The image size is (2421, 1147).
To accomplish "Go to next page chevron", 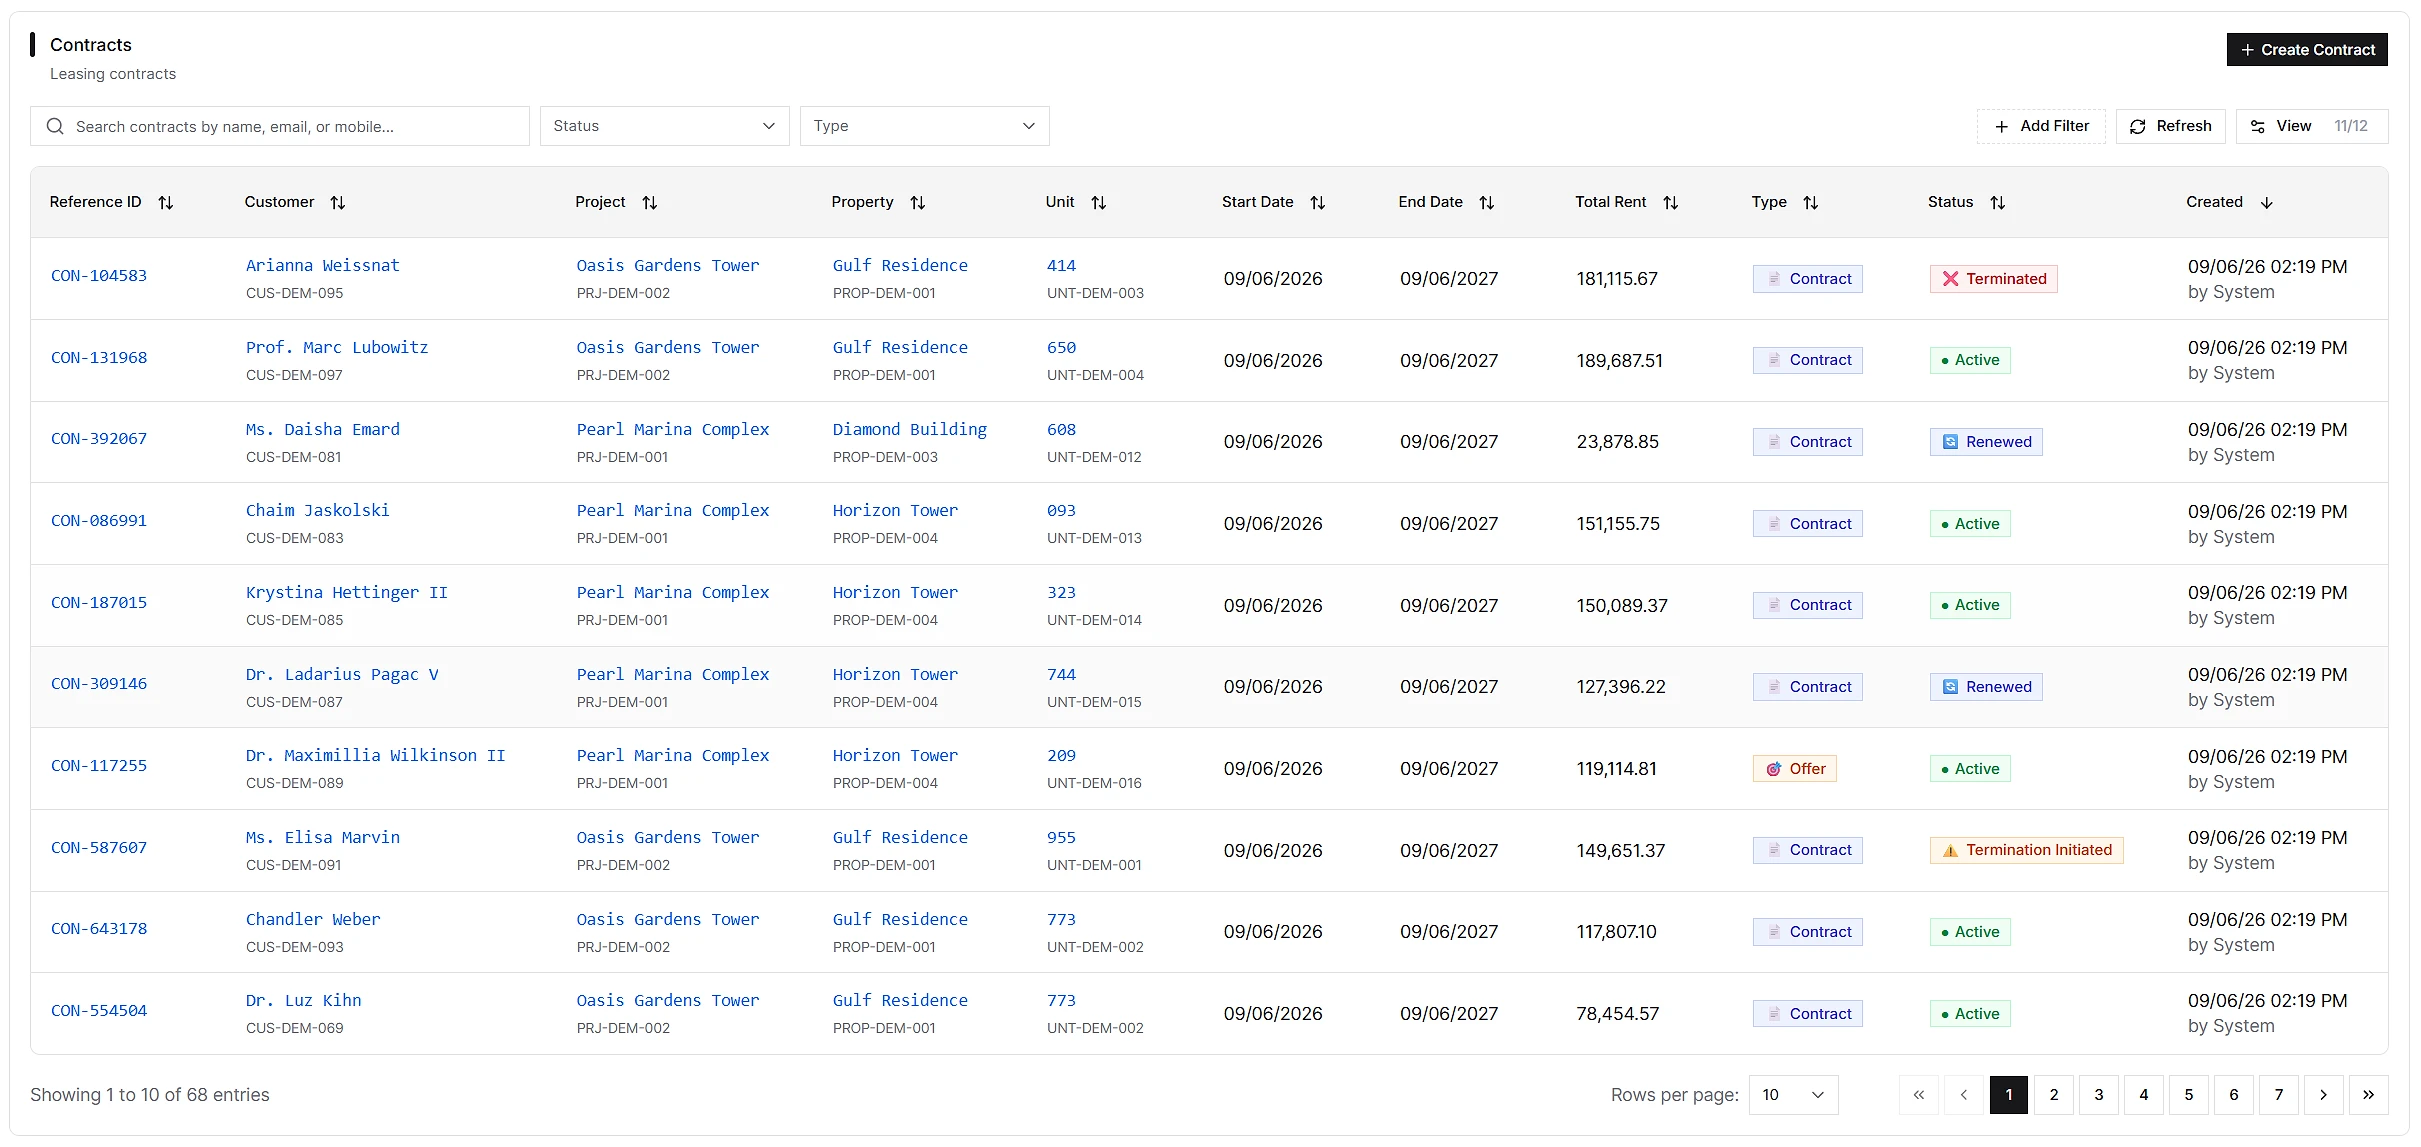I will tap(2324, 1095).
